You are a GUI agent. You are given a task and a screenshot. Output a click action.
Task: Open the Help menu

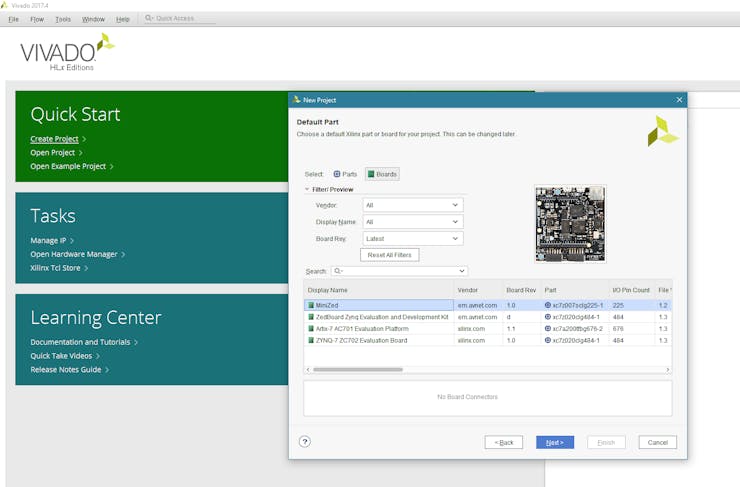click(x=123, y=19)
